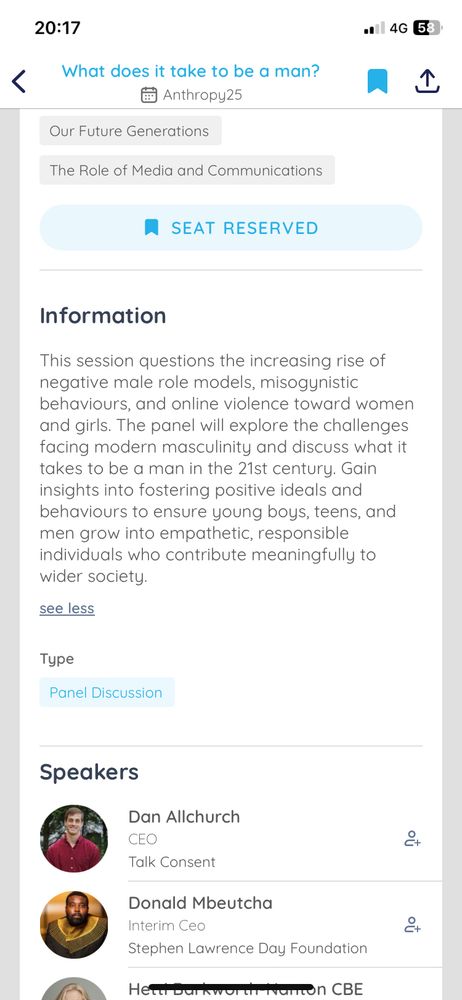Tap bookmark icon inside Seat Reserved button

151,228
